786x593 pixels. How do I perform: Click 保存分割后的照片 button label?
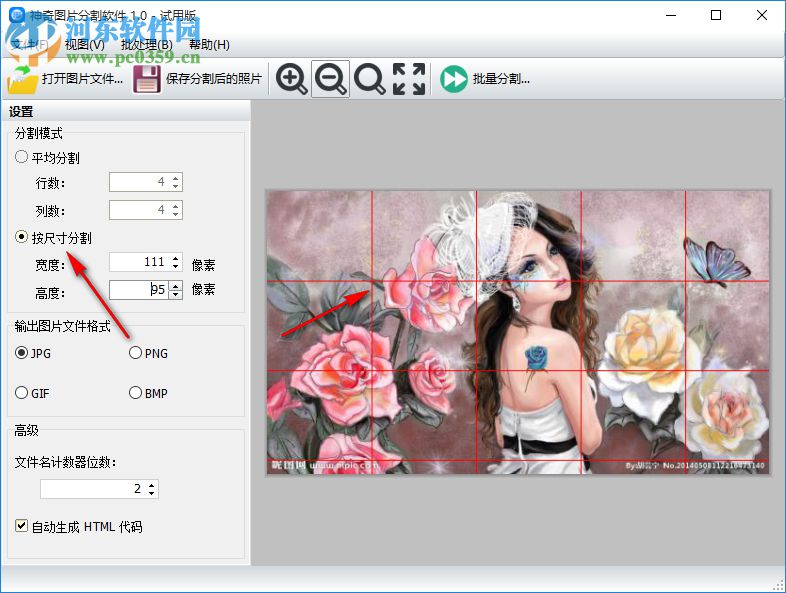click(x=214, y=79)
